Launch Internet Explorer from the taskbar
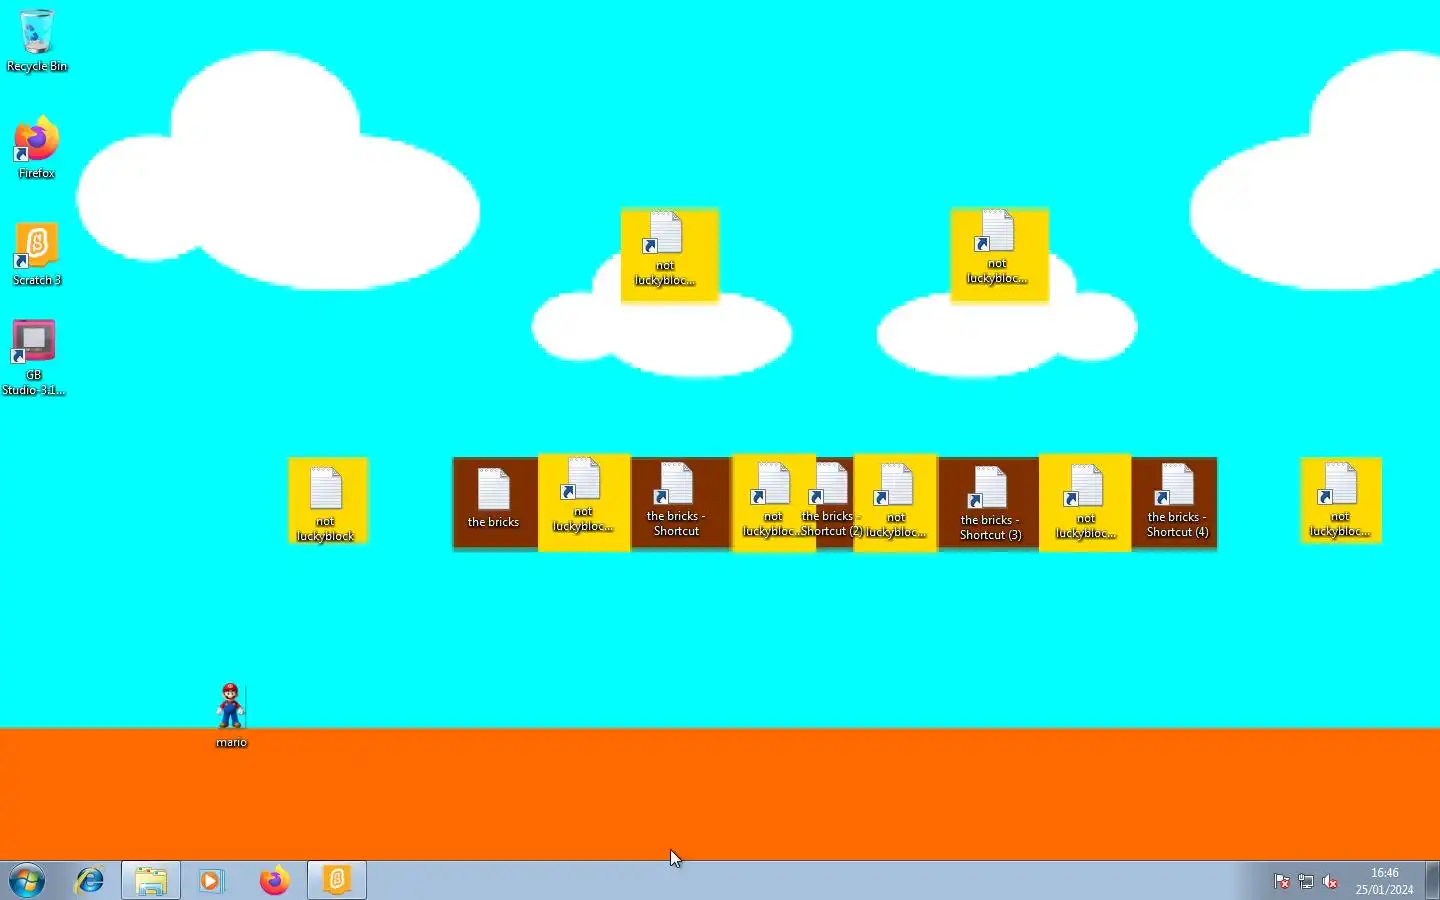Image resolution: width=1440 pixels, height=900 pixels. [90, 880]
